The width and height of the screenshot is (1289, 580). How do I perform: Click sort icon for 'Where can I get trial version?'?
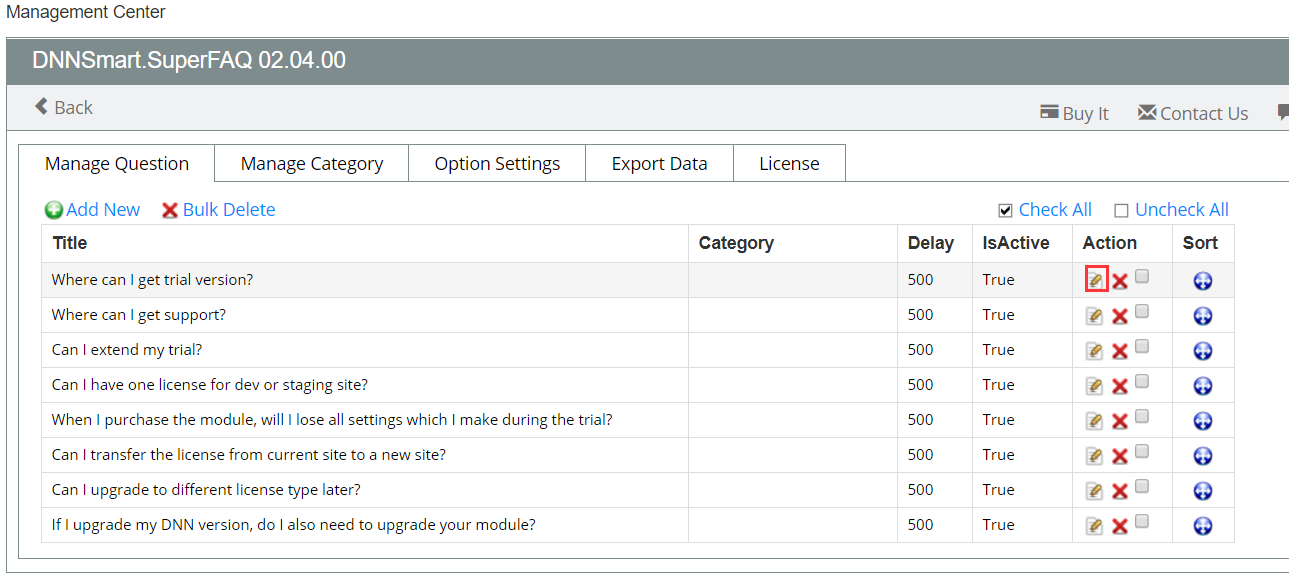(1203, 281)
